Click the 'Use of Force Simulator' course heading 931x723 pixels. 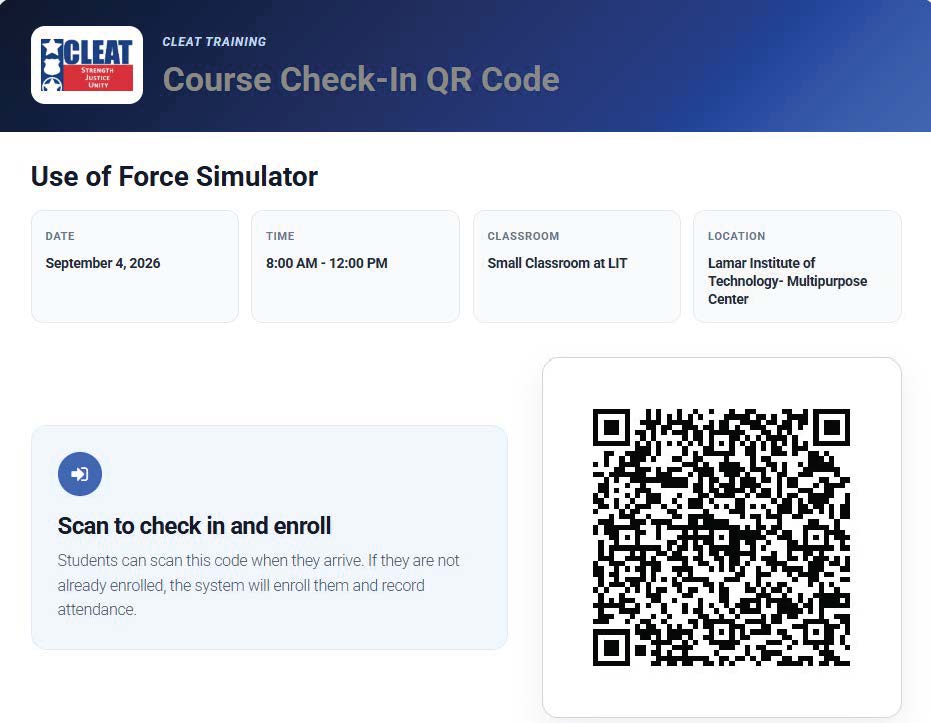click(x=174, y=176)
